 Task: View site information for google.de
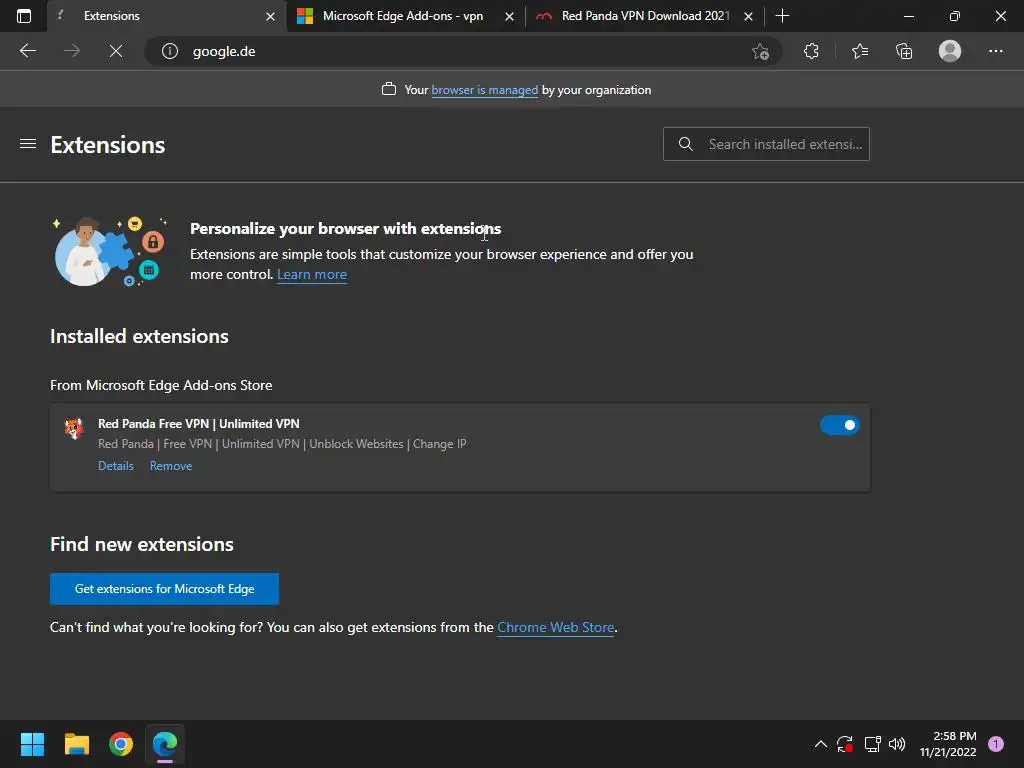coord(170,51)
